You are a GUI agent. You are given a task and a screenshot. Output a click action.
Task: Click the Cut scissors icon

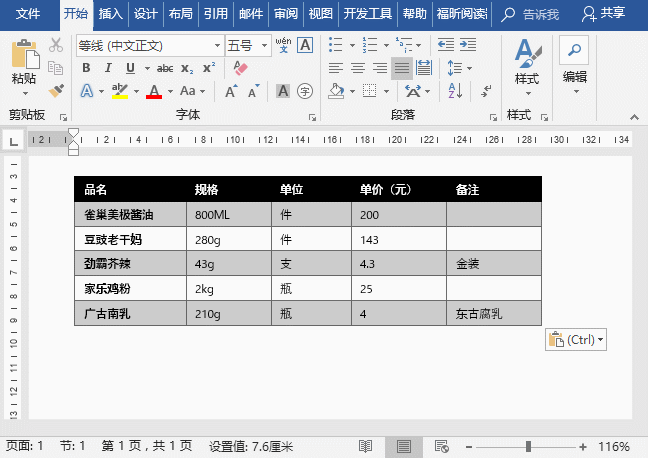point(56,45)
